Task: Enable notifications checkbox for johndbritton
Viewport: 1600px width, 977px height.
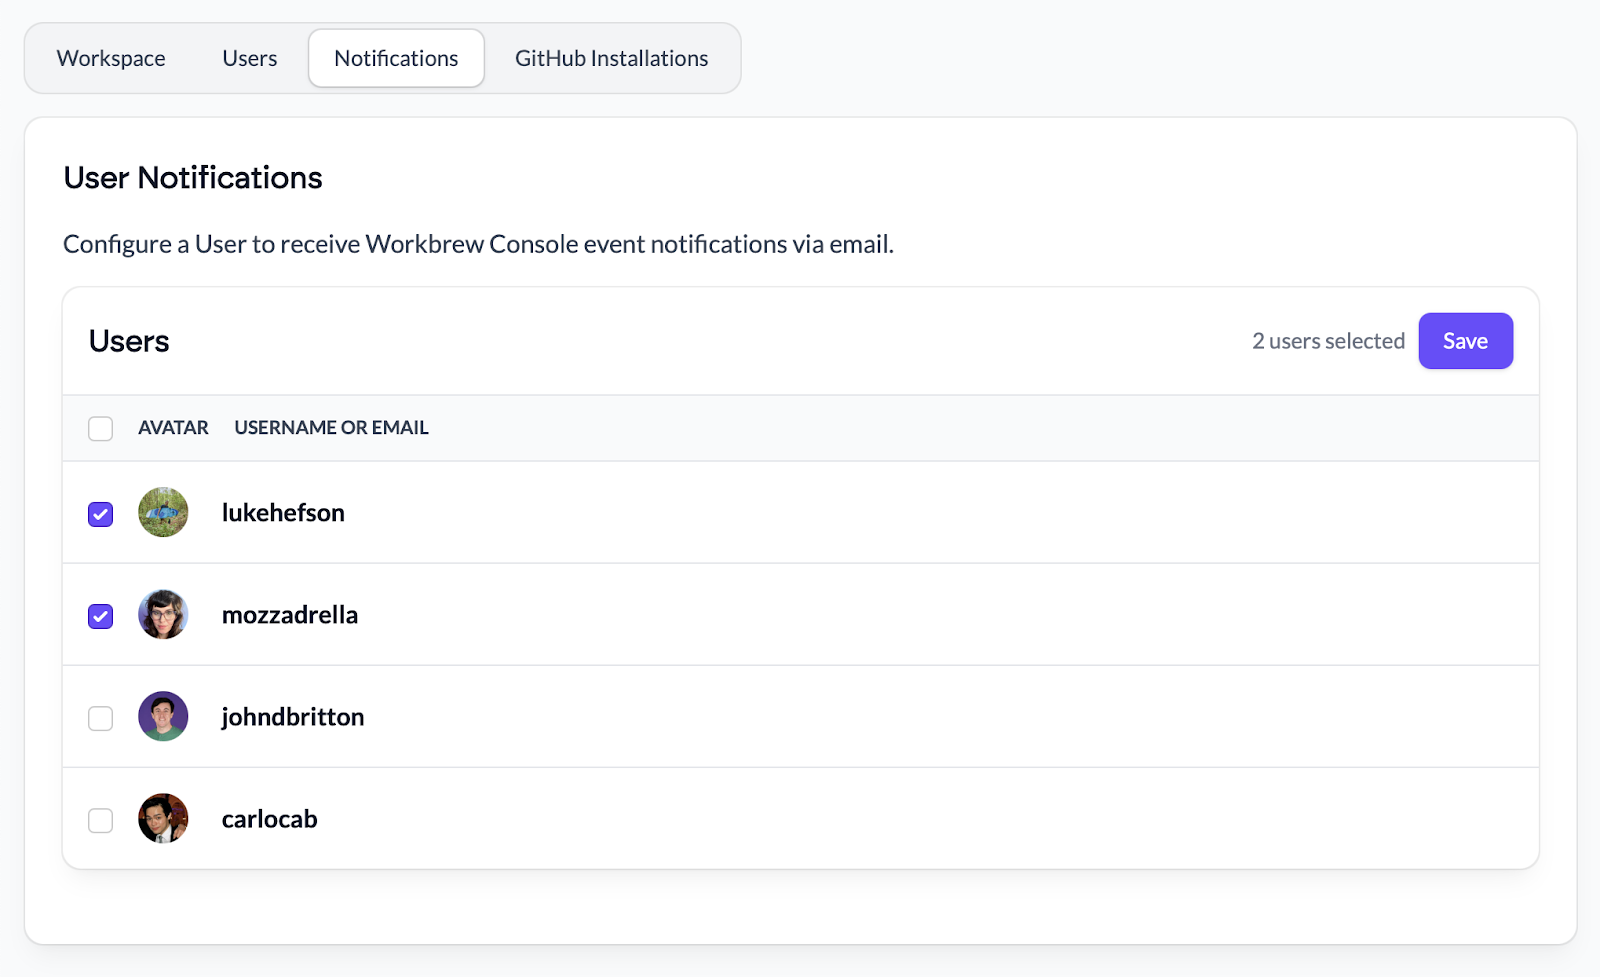Action: [x=101, y=718]
